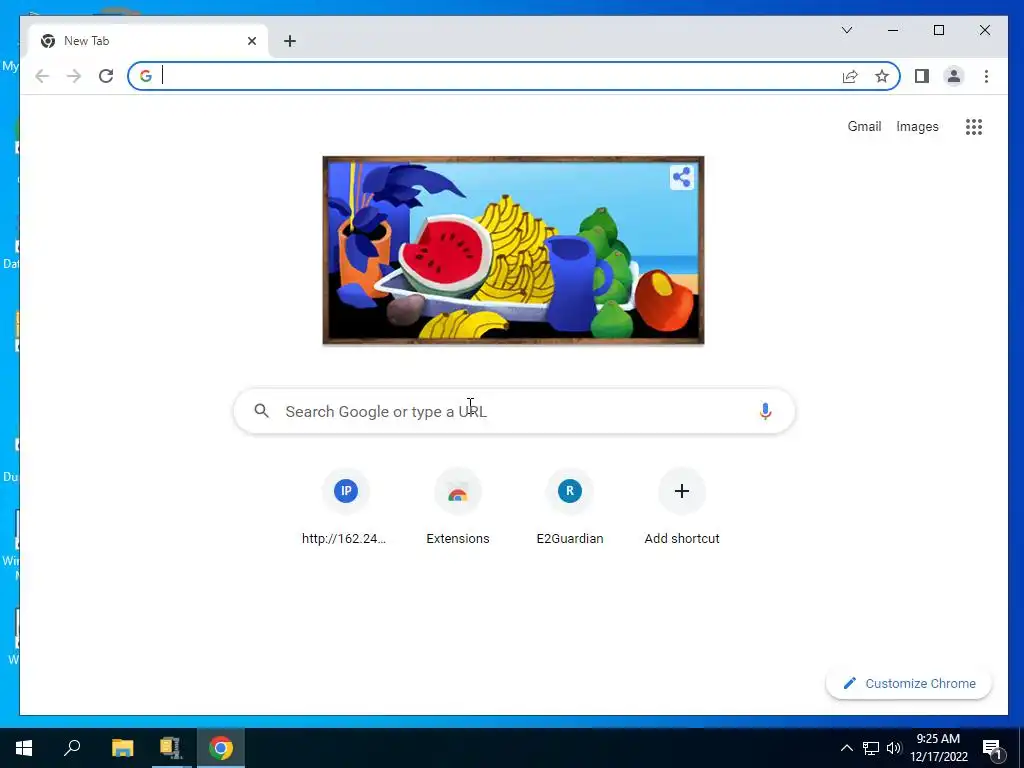The width and height of the screenshot is (1024, 768).
Task: Open the archive app icon in taskbar
Action: pyautogui.click(x=171, y=748)
